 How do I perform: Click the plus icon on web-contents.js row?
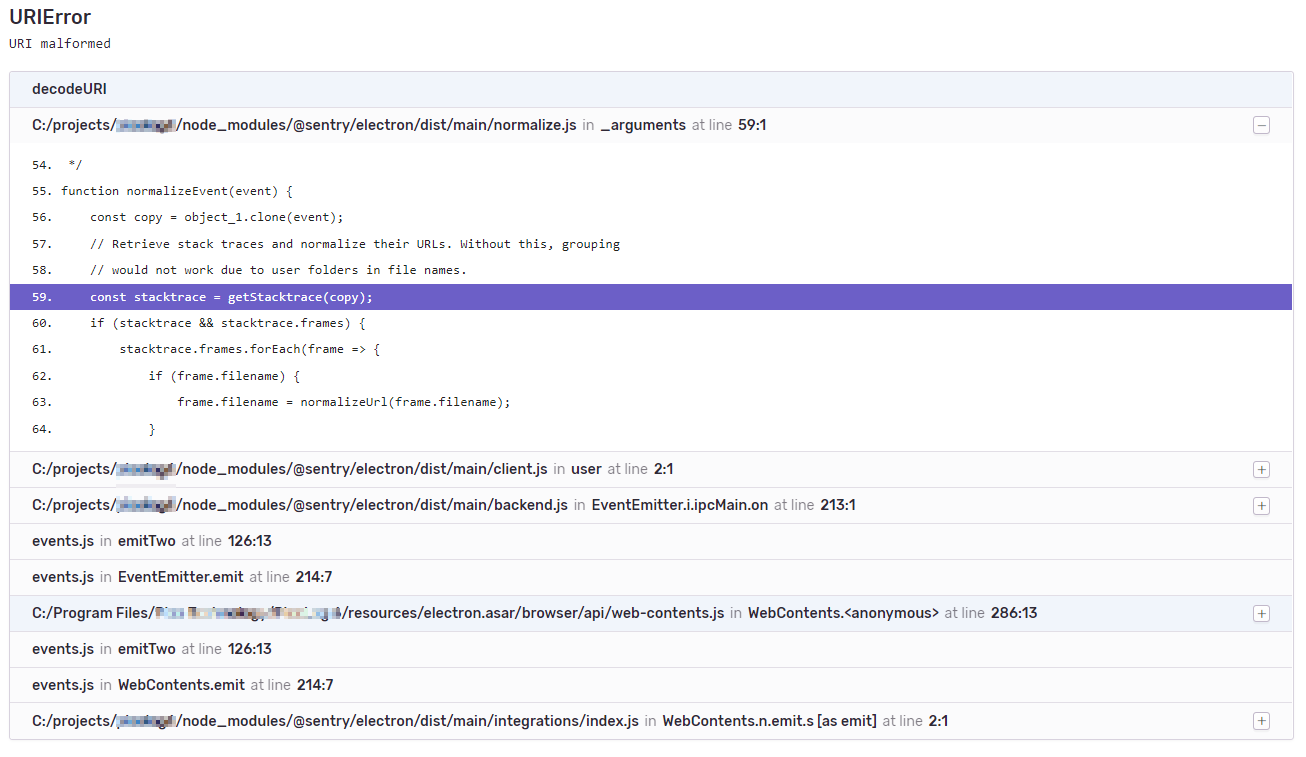click(x=1261, y=613)
